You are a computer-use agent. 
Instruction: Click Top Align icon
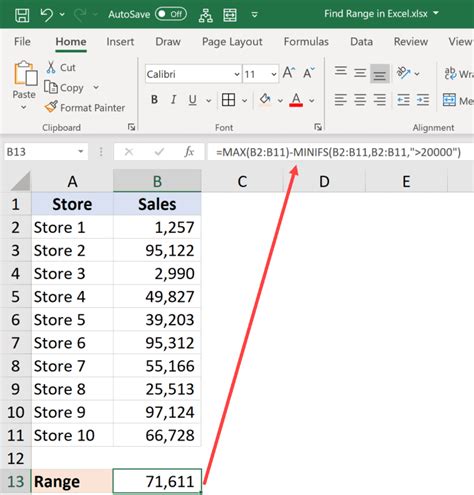click(340, 72)
